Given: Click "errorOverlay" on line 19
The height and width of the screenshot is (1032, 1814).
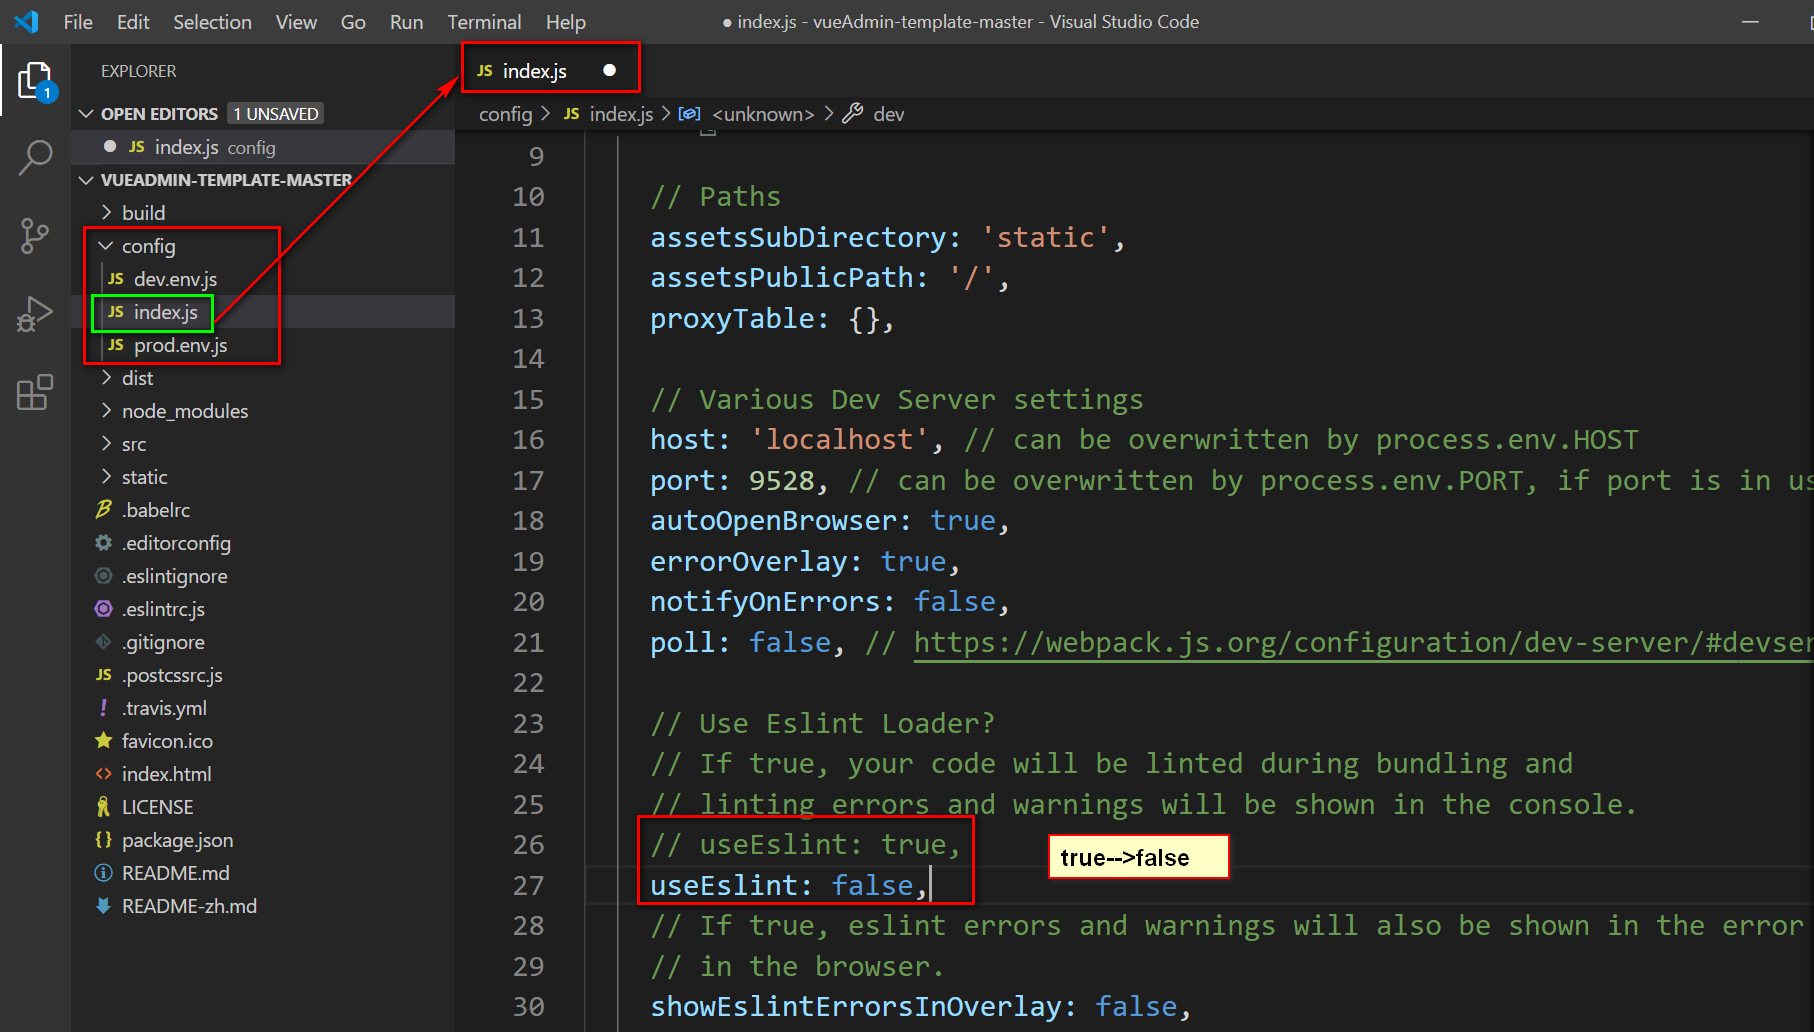Looking at the screenshot, I should pyautogui.click(x=749, y=561).
